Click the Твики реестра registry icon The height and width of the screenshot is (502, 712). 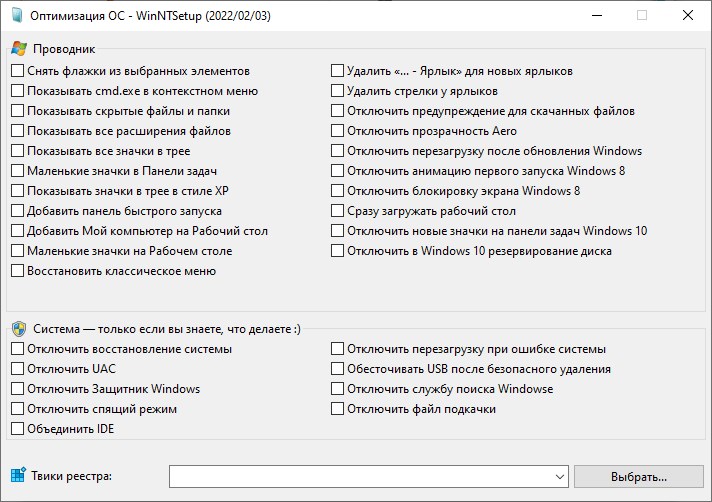coord(17,476)
